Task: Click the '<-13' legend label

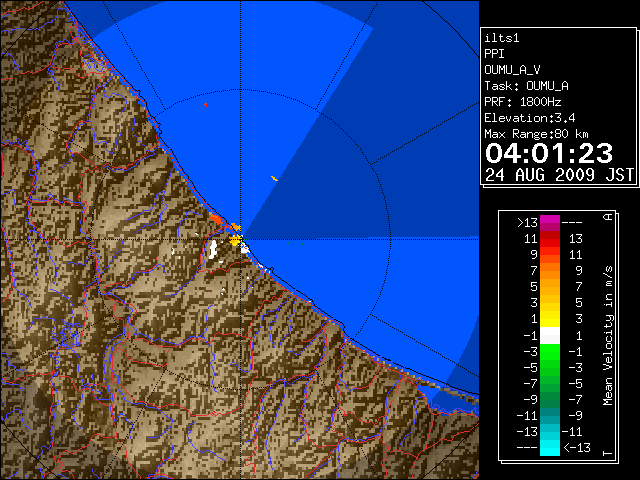Action: click(577, 447)
